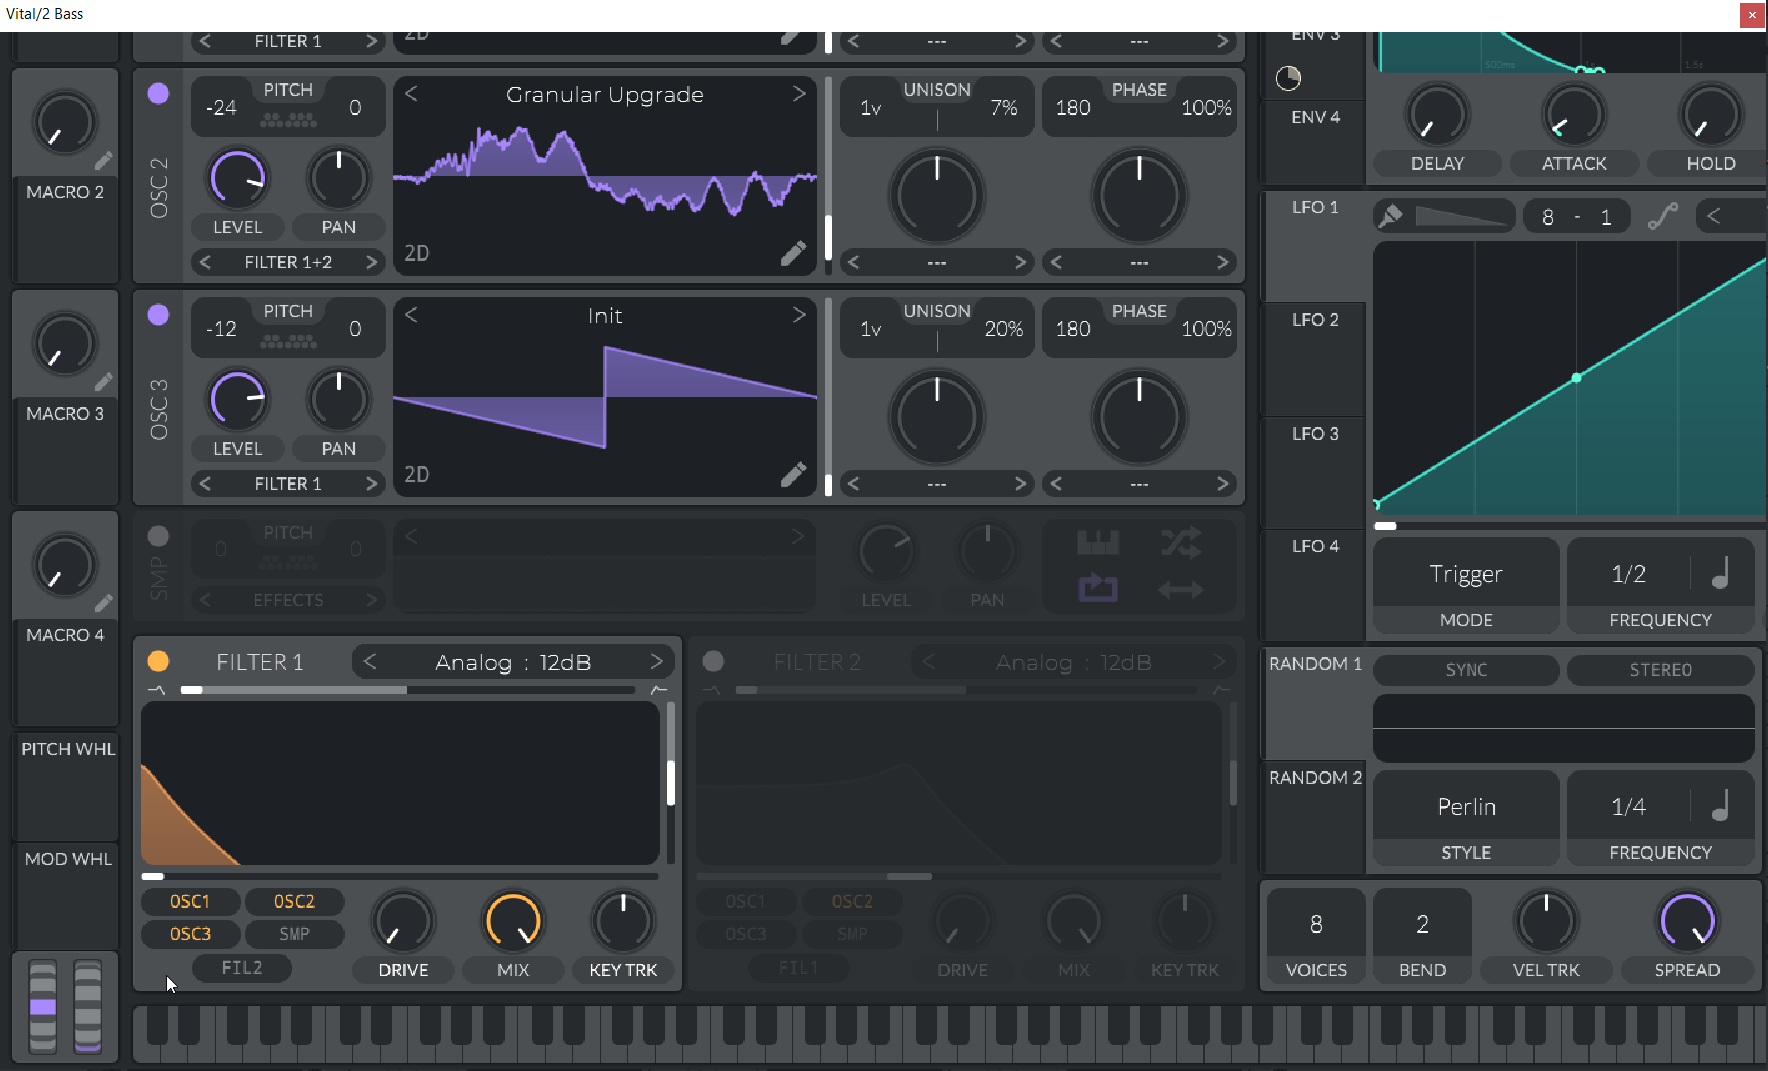Toggle the OSC3 input button on Filter 1
Screen dimensions: 1768x1071
click(x=190, y=934)
